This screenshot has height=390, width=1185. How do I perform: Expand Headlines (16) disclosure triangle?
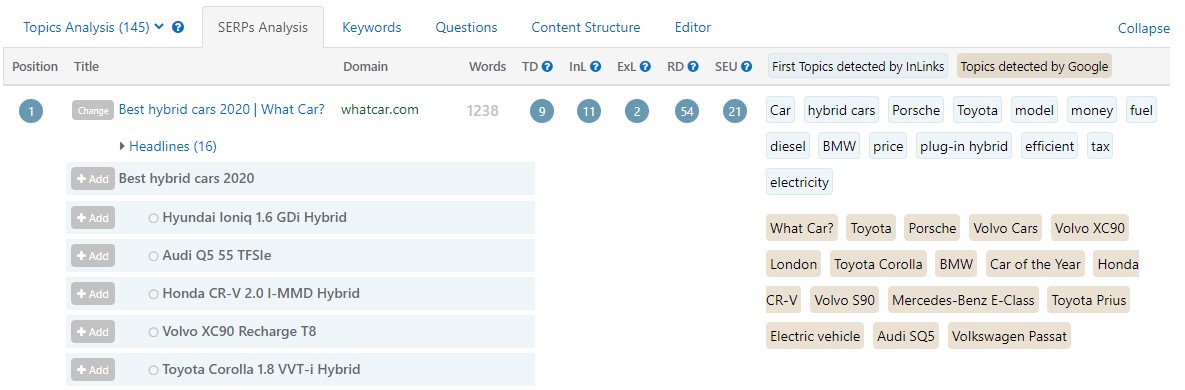[122, 146]
